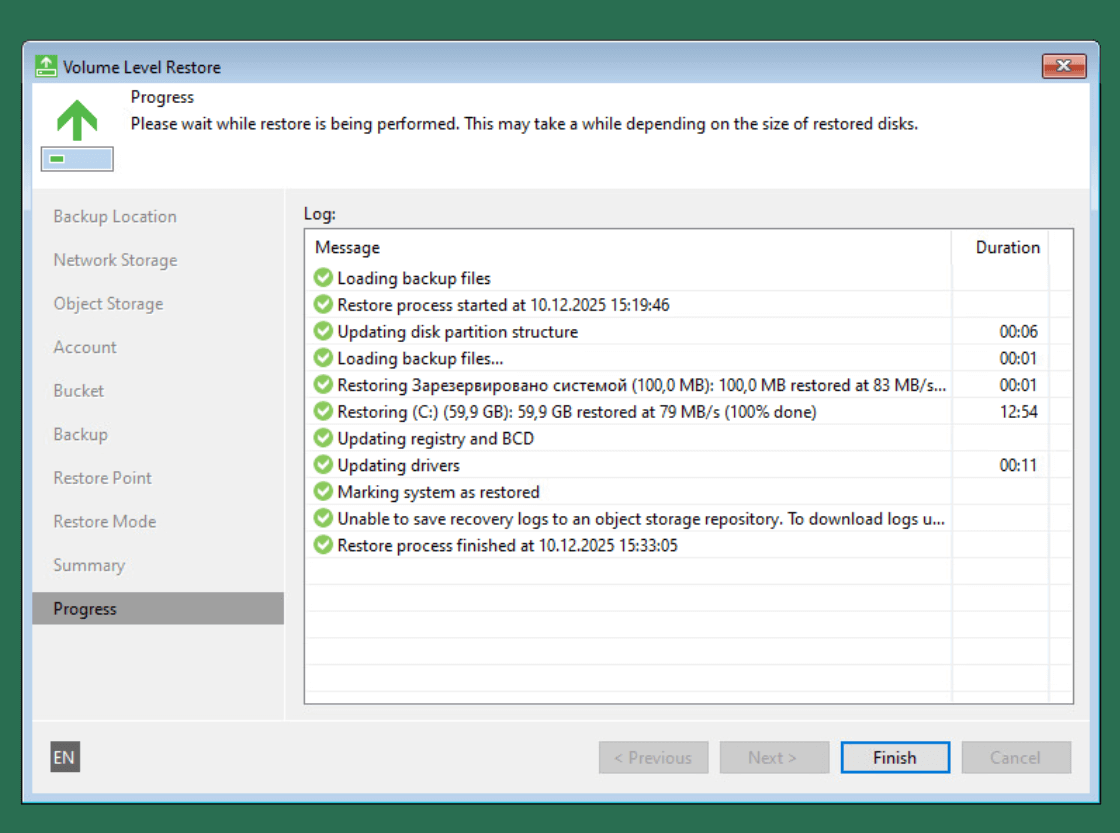Open the Restore Point wizard step
The image size is (1120, 833).
pyautogui.click(x=103, y=478)
